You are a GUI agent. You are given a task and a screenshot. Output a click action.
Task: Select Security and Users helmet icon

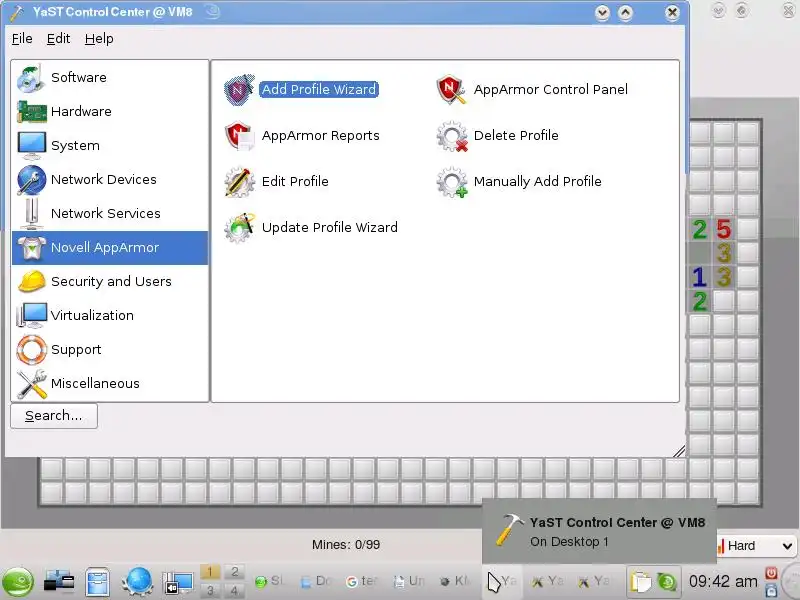coord(32,282)
